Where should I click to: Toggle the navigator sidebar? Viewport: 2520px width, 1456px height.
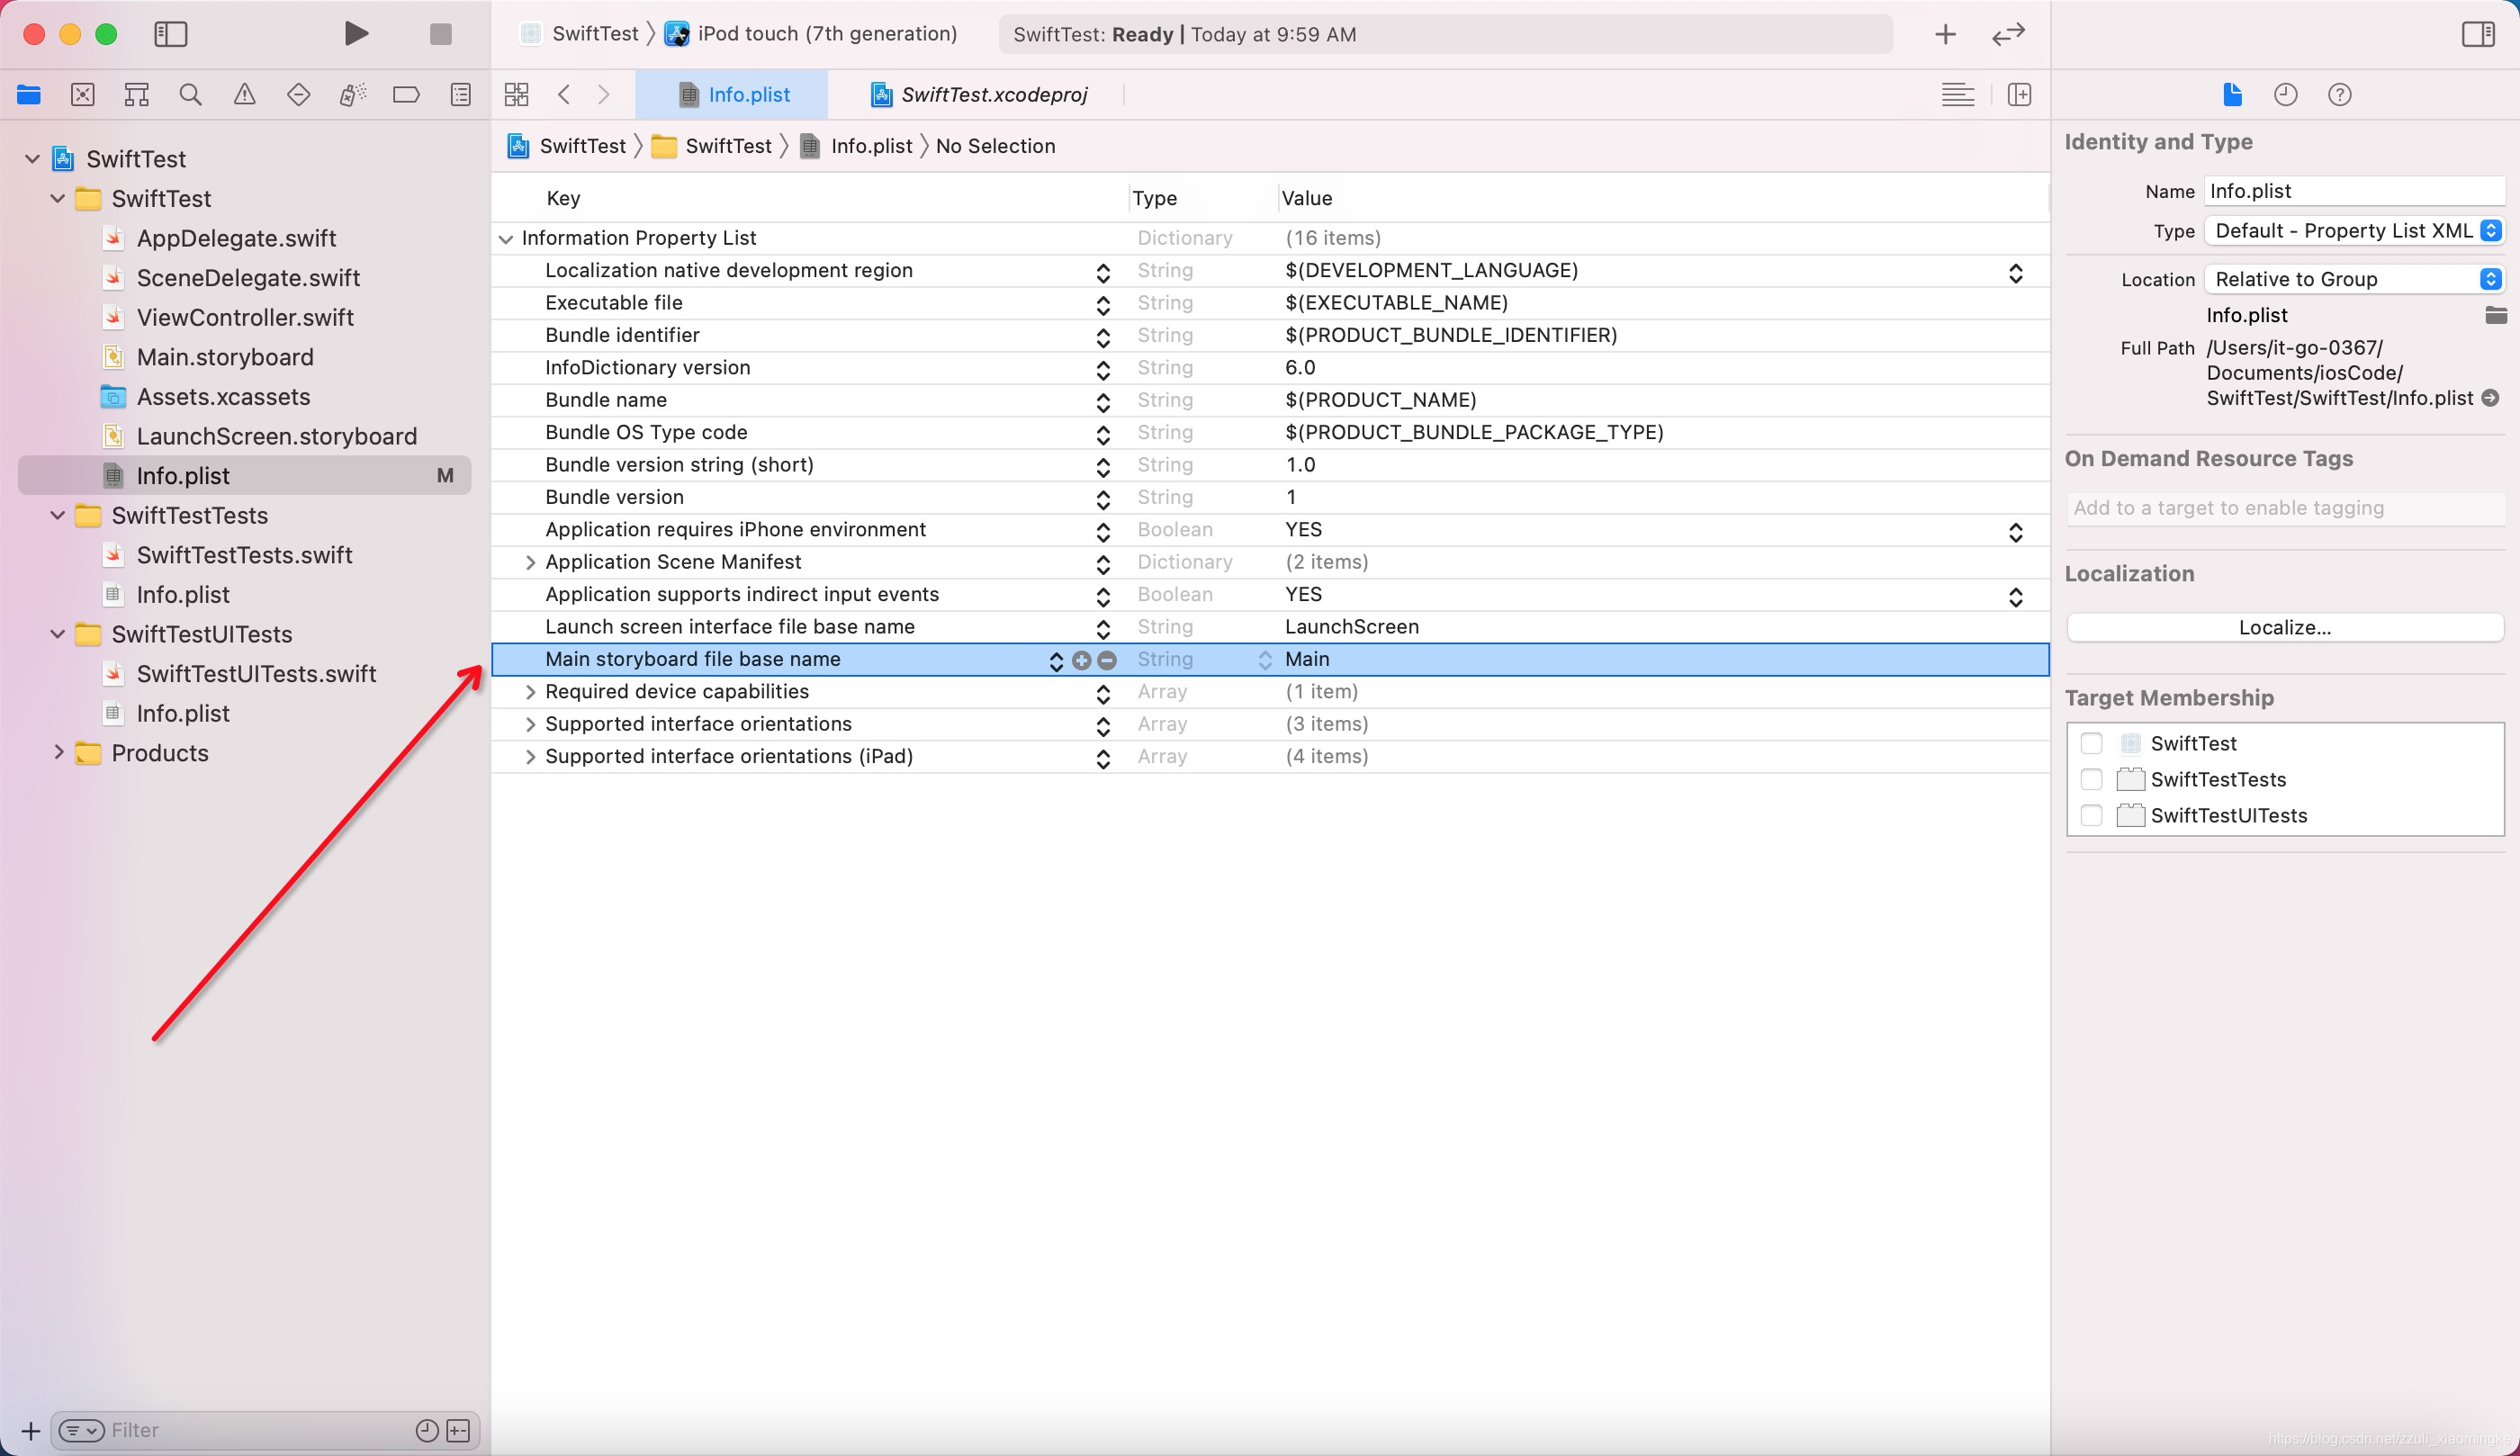(x=171, y=34)
